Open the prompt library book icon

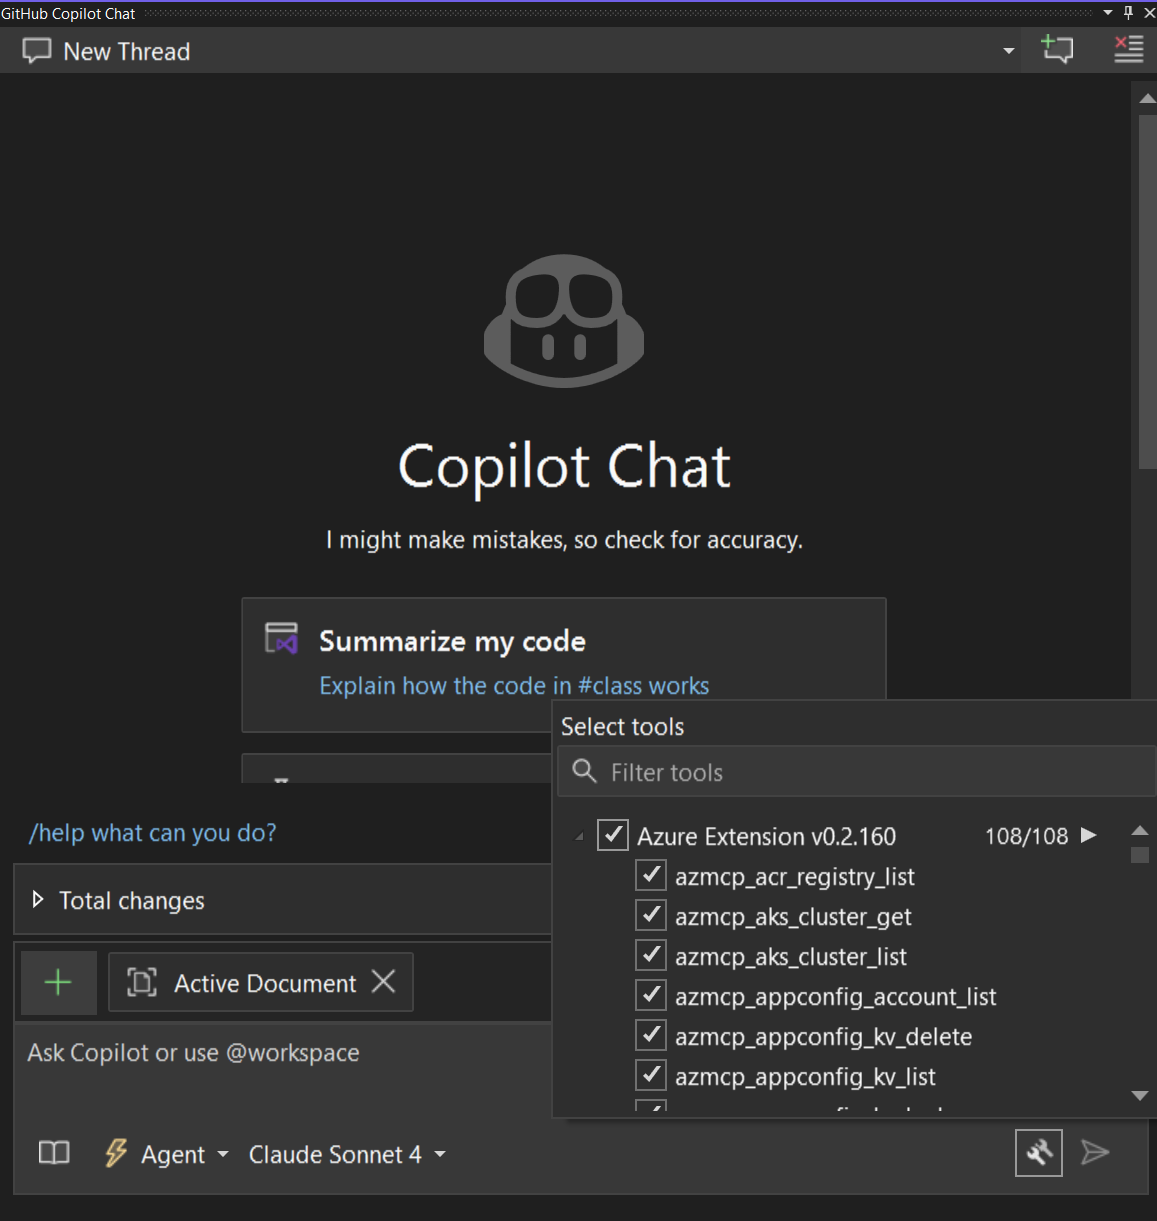point(54,1153)
